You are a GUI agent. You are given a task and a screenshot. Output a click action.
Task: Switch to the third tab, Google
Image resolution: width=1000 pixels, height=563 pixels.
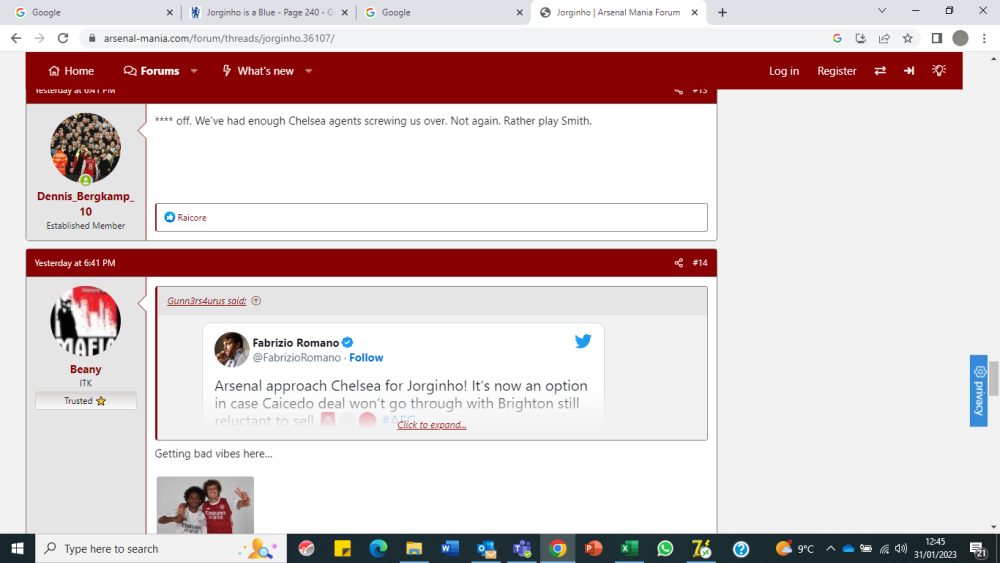443,12
